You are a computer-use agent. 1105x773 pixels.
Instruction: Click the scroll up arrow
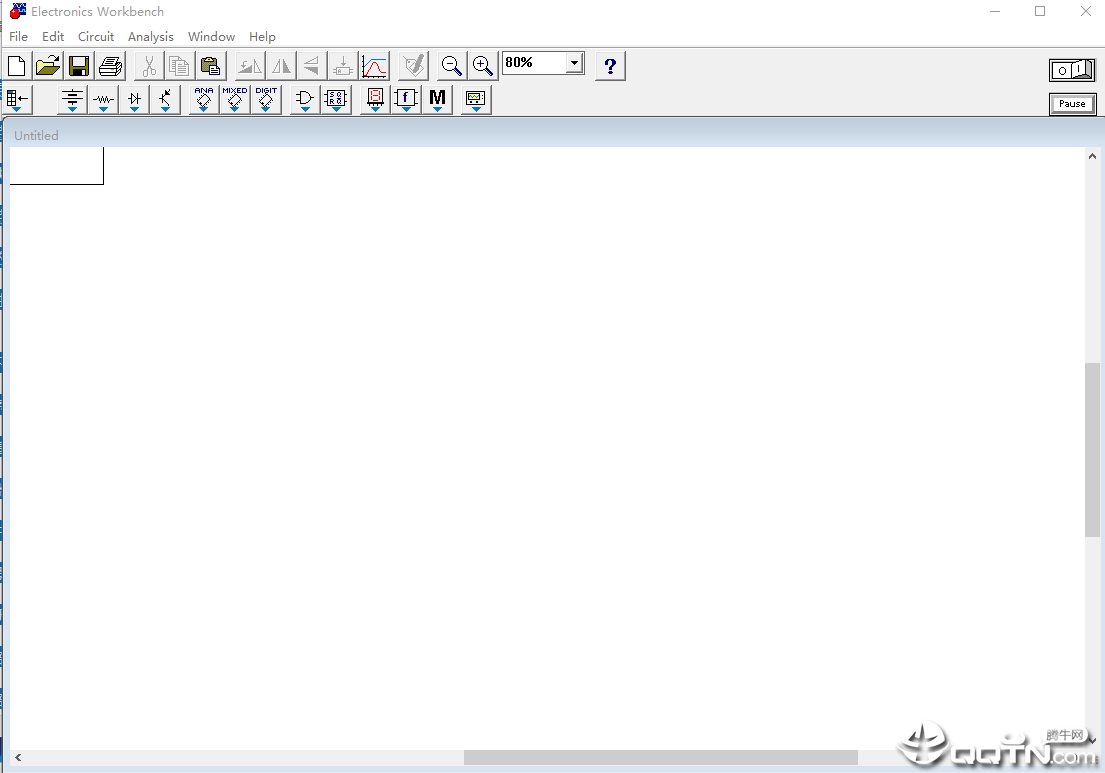click(x=1092, y=156)
